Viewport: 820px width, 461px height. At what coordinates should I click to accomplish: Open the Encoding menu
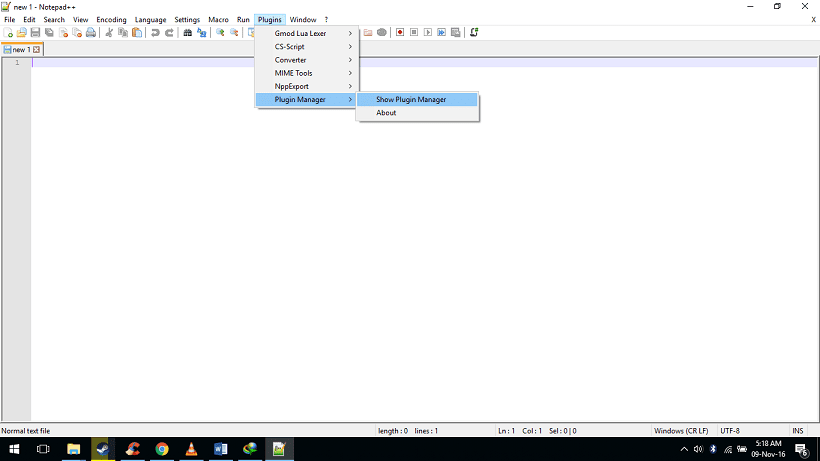point(111,20)
